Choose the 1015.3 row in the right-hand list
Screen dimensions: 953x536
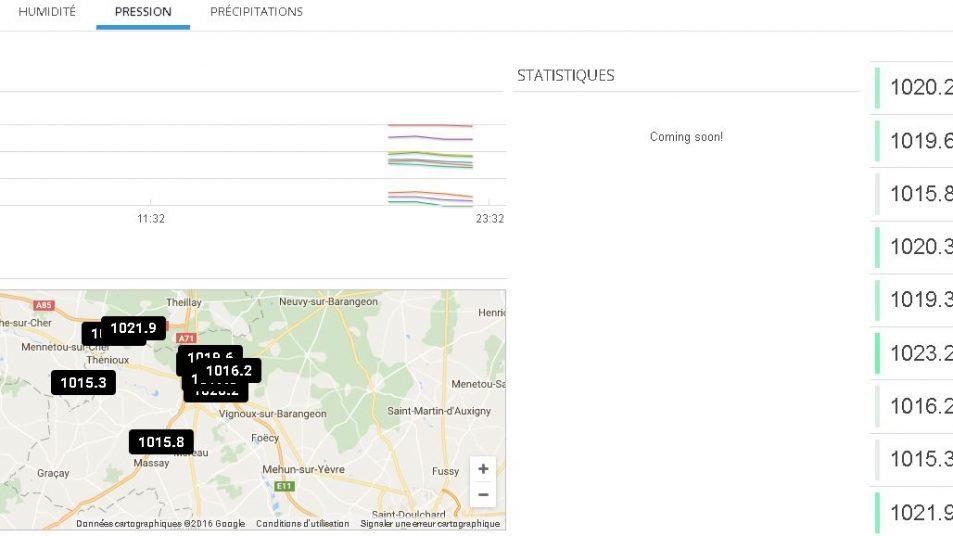920,459
